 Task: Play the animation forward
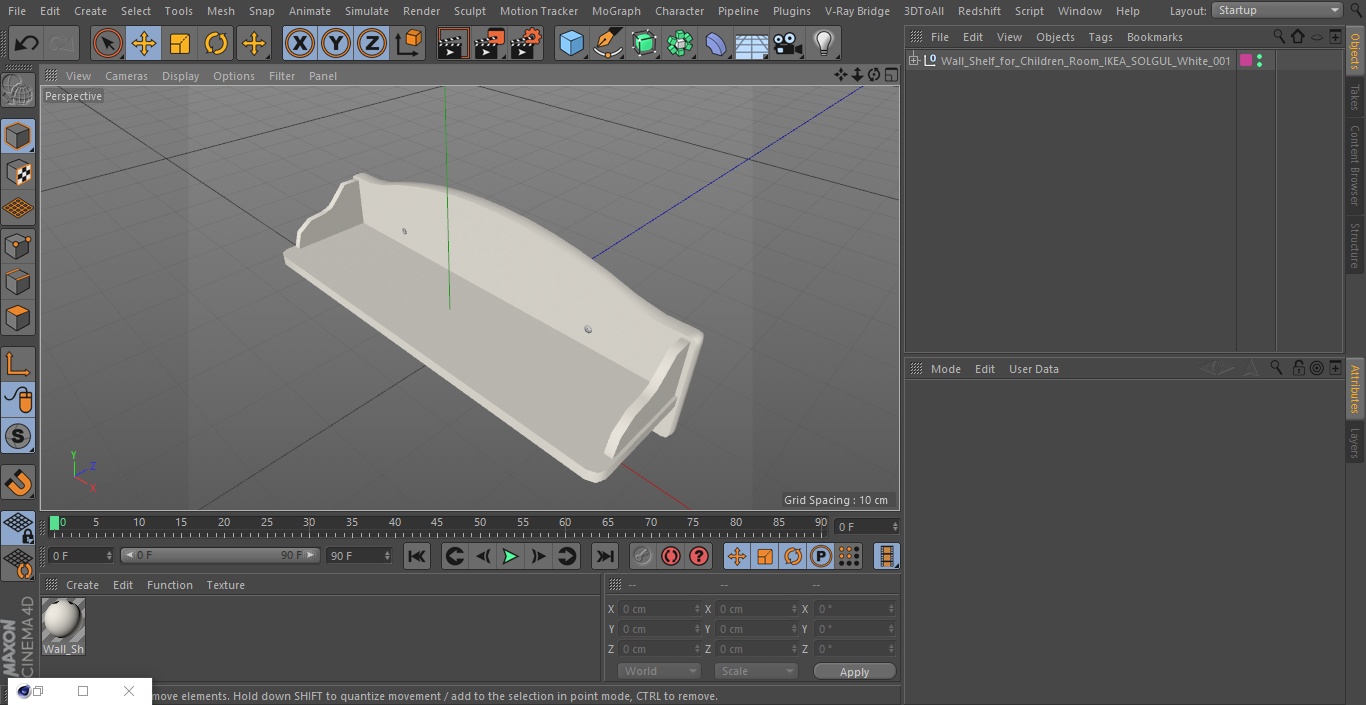(510, 556)
